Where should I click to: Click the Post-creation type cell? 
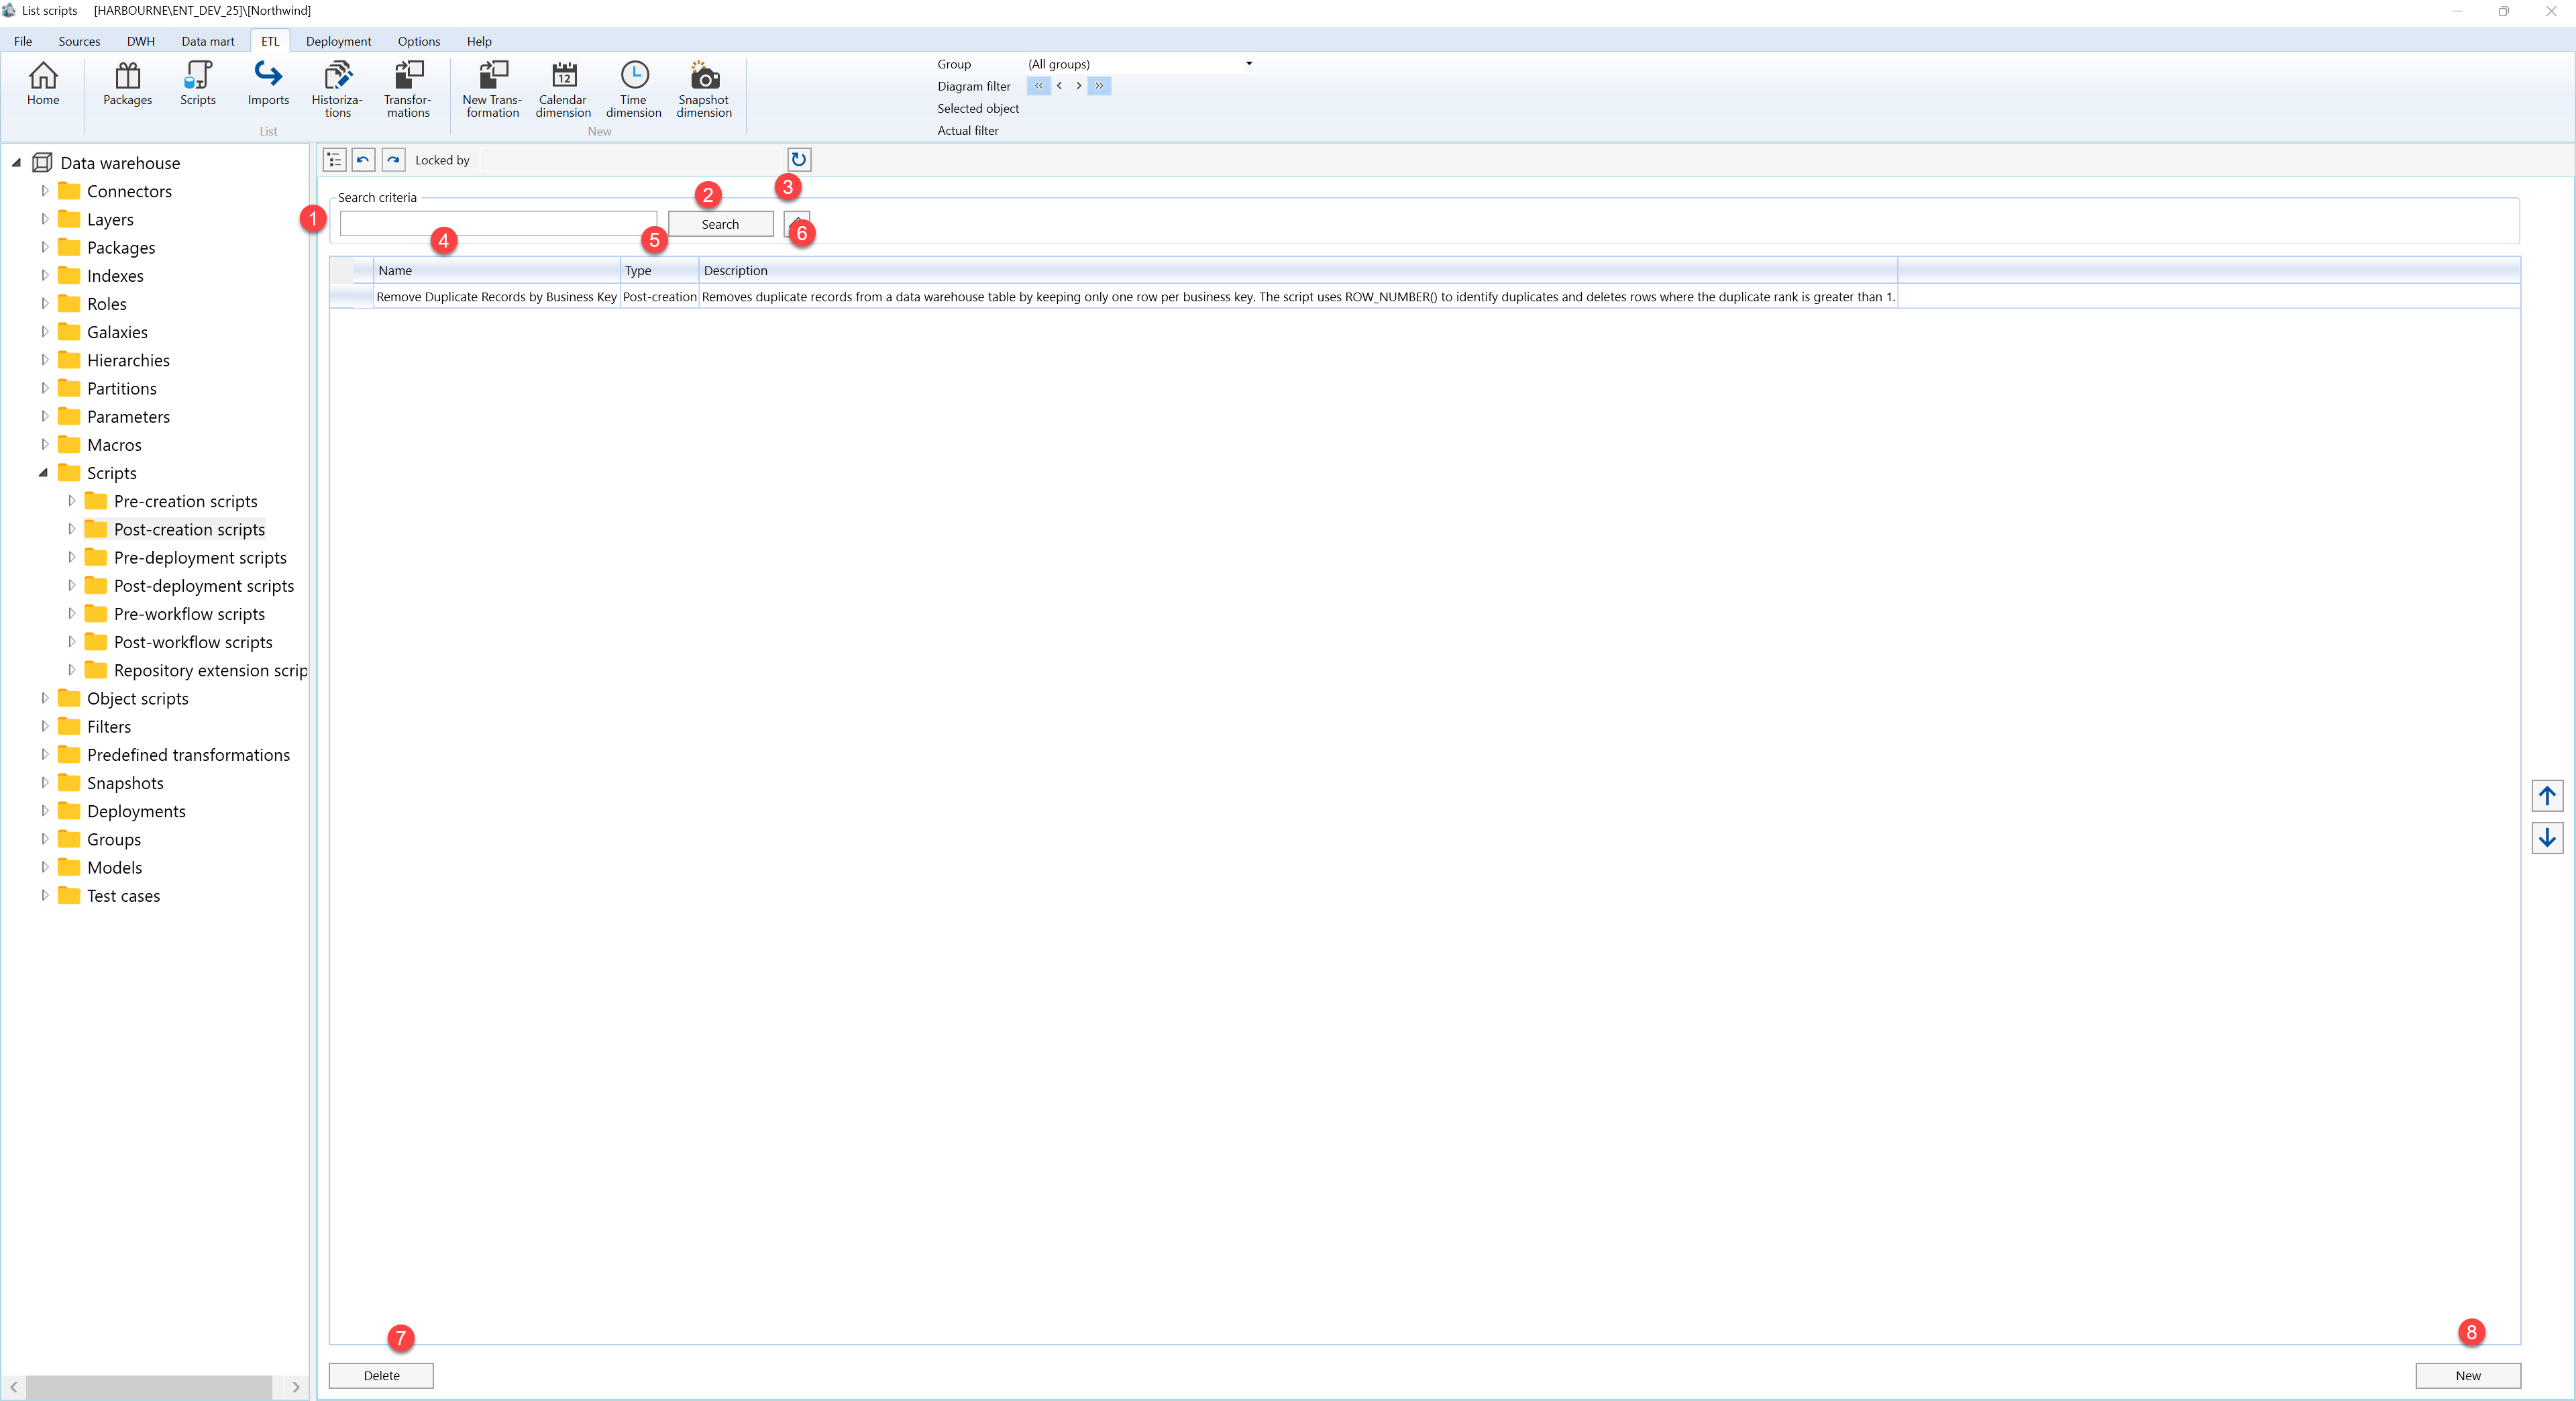pos(659,297)
